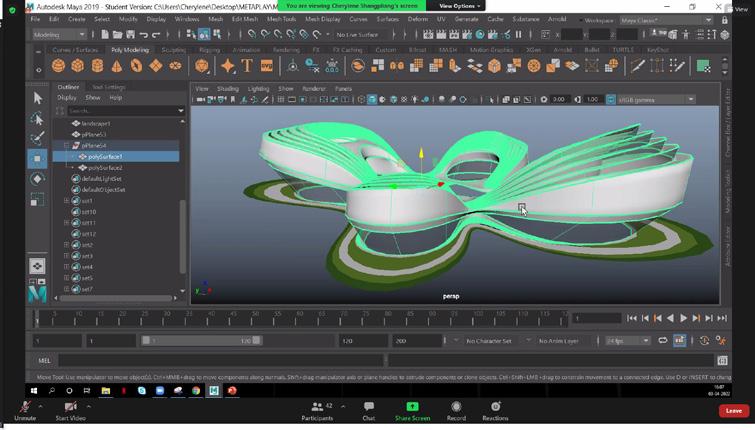Viewport: 755px width, 430px height.
Task: Select the polygon Type text tool
Action: click(247, 66)
